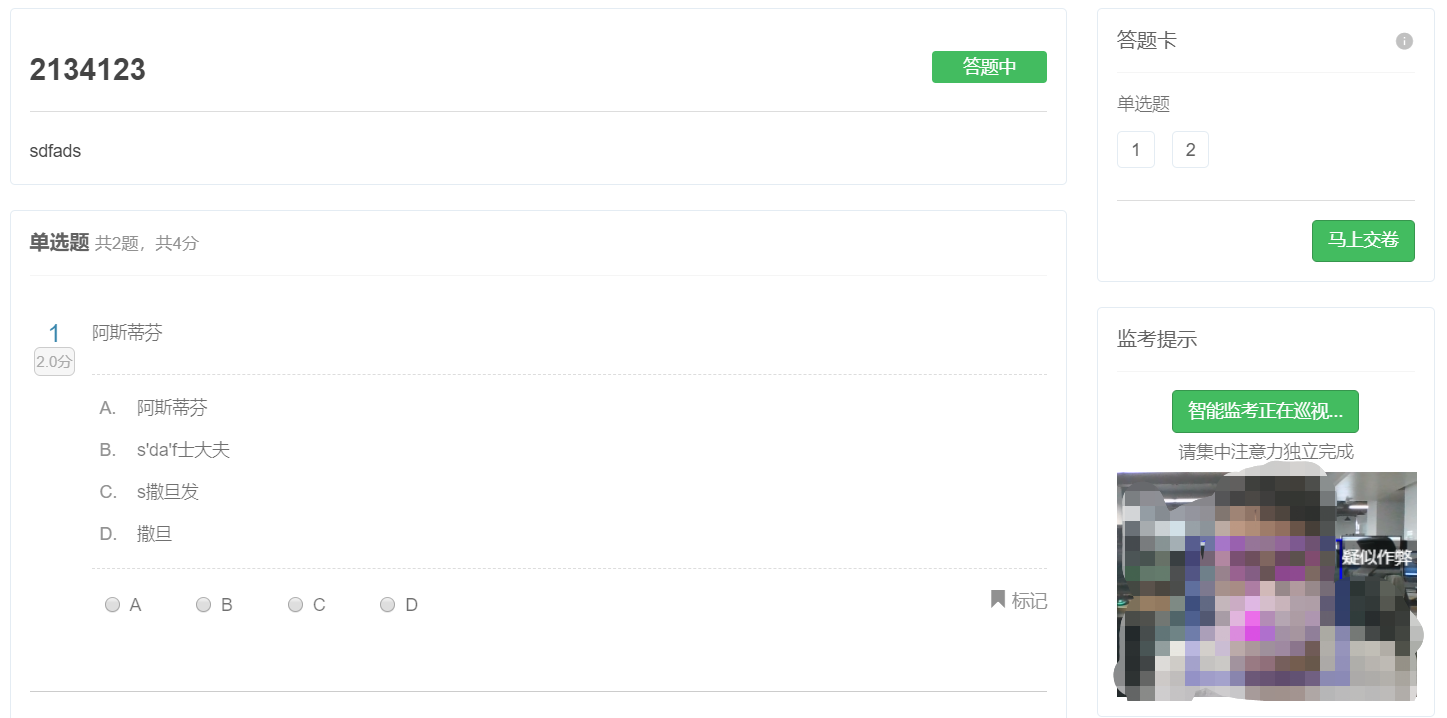The width and height of the screenshot is (1447, 718).
Task: Jump to question 2 in answer card
Action: click(1190, 150)
